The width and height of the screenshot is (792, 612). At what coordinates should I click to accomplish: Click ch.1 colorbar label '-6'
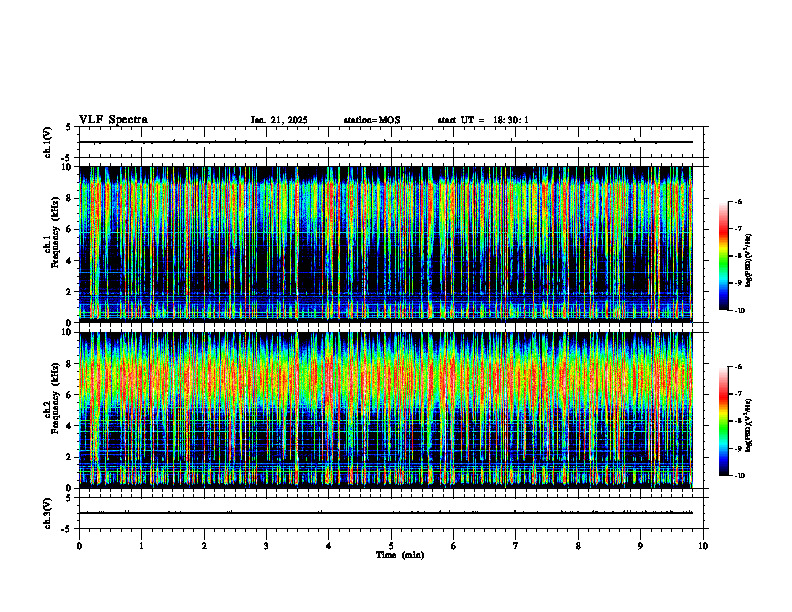(x=738, y=201)
